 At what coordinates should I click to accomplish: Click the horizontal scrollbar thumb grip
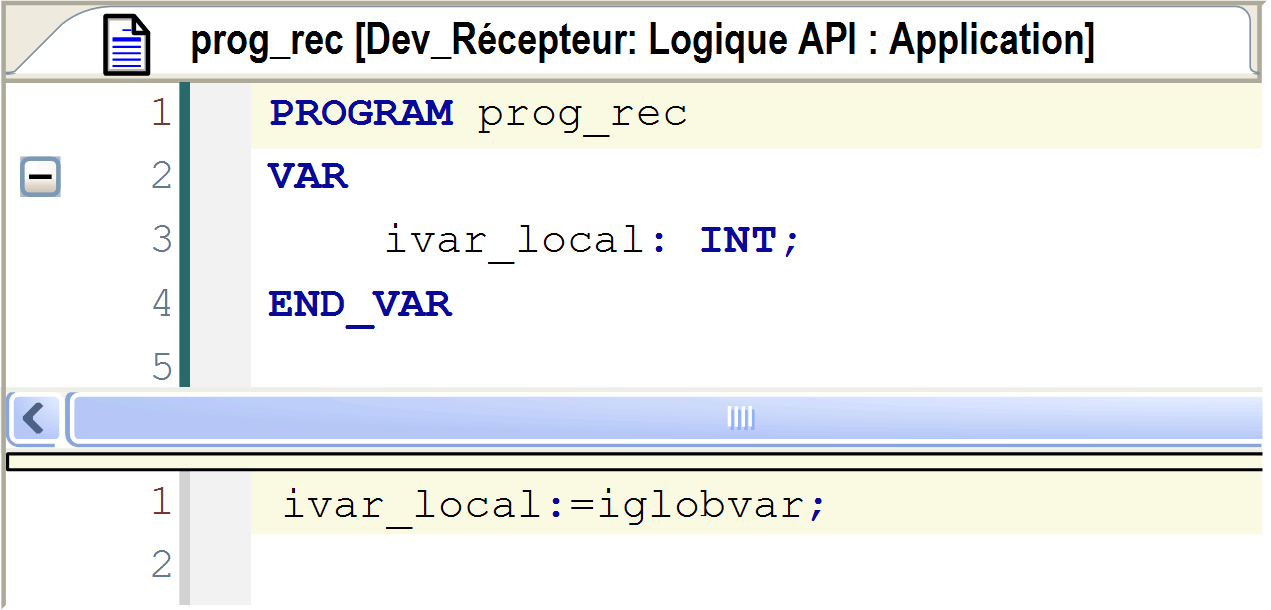click(740, 418)
